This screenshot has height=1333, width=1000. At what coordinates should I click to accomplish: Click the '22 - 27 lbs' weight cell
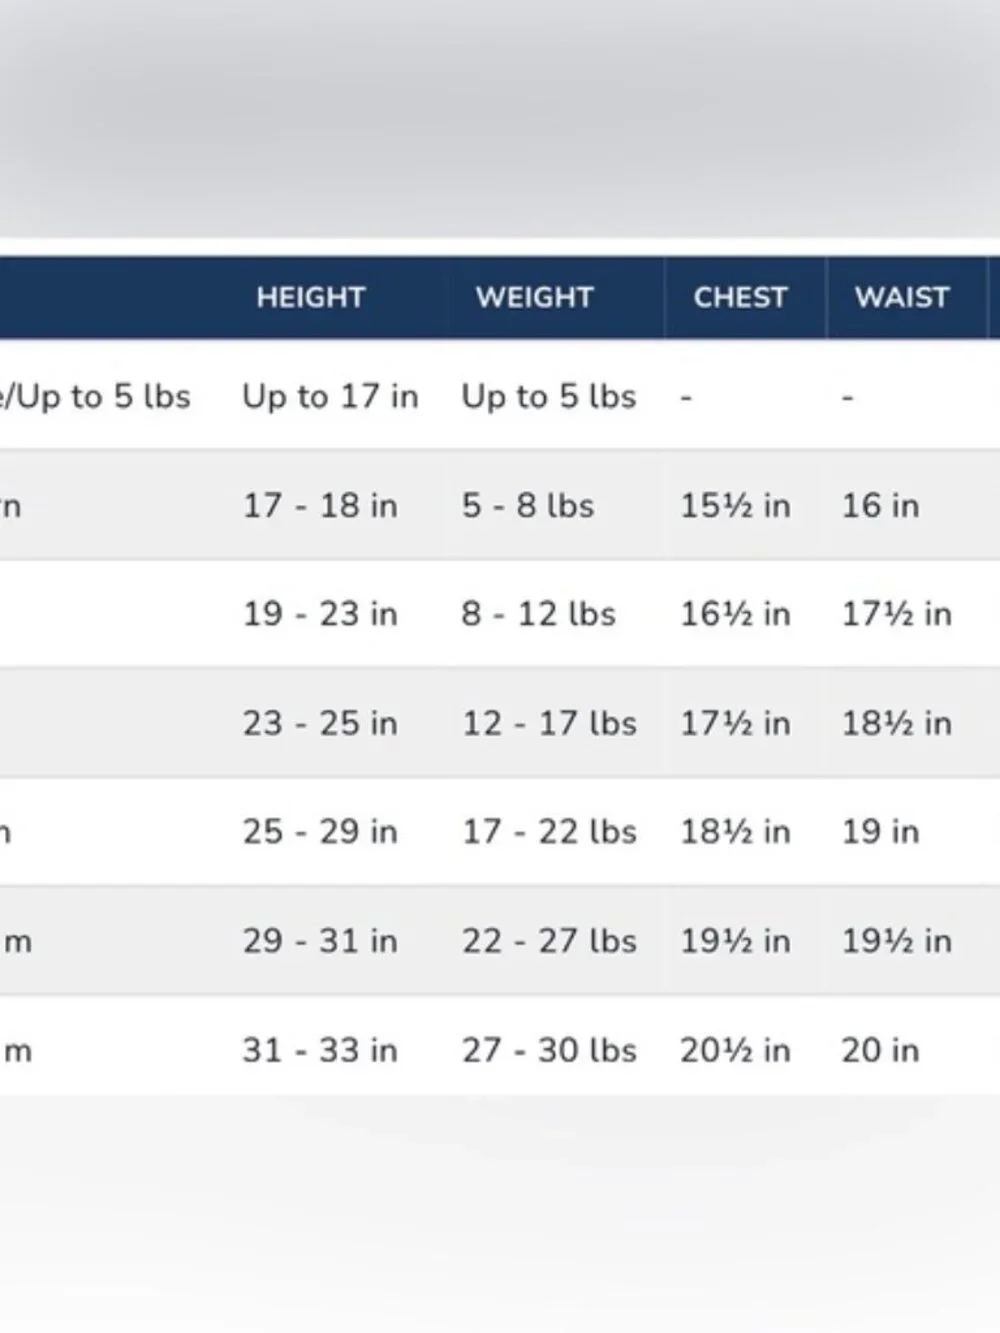pyautogui.click(x=548, y=940)
